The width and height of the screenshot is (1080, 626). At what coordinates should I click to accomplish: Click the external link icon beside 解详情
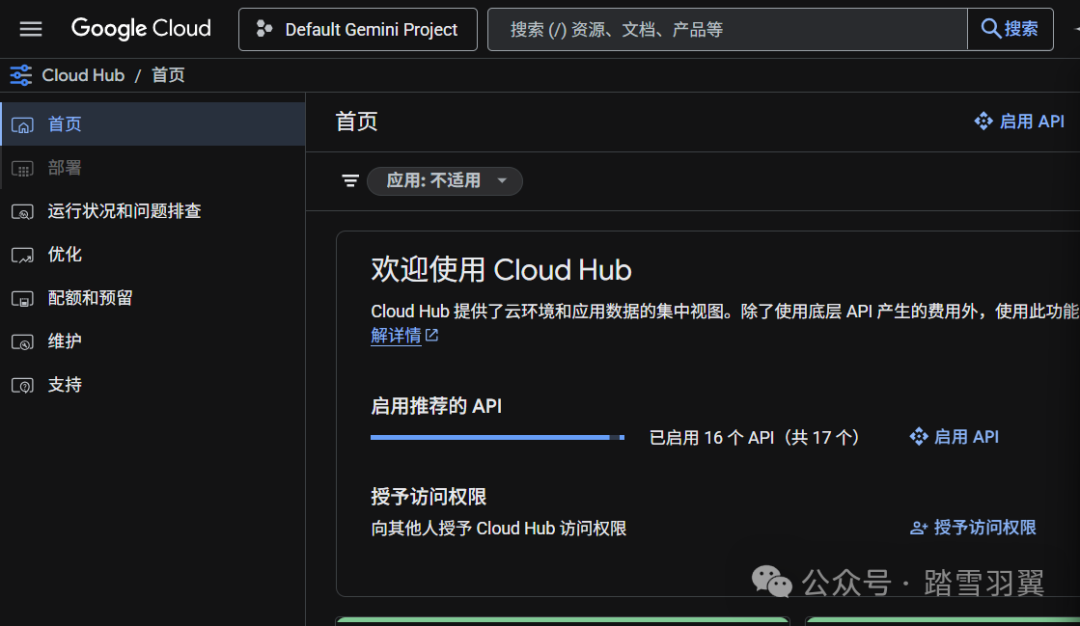(x=432, y=335)
